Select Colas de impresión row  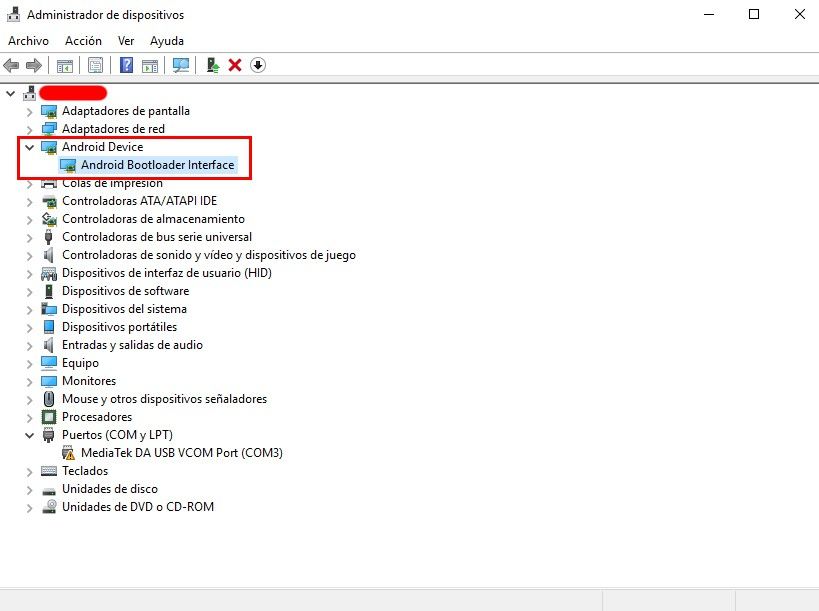point(112,183)
